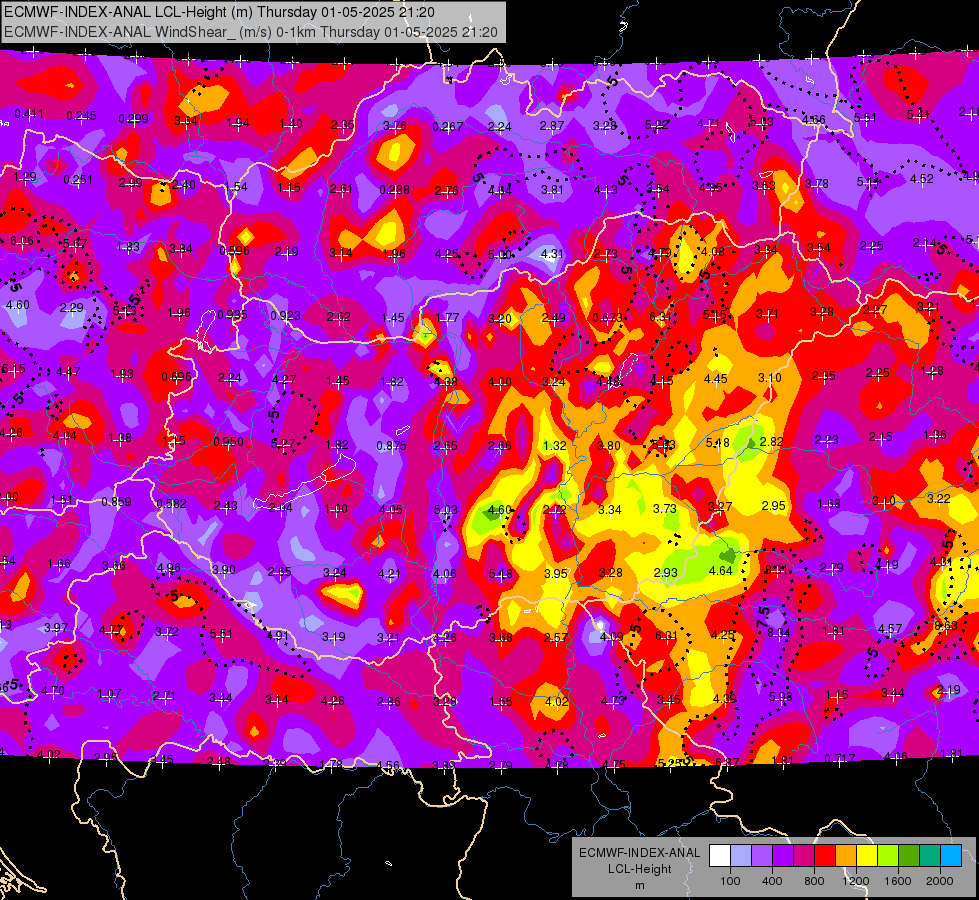The height and width of the screenshot is (900, 979).
Task: Click the 0.696 wind shear value
Action: (177, 377)
